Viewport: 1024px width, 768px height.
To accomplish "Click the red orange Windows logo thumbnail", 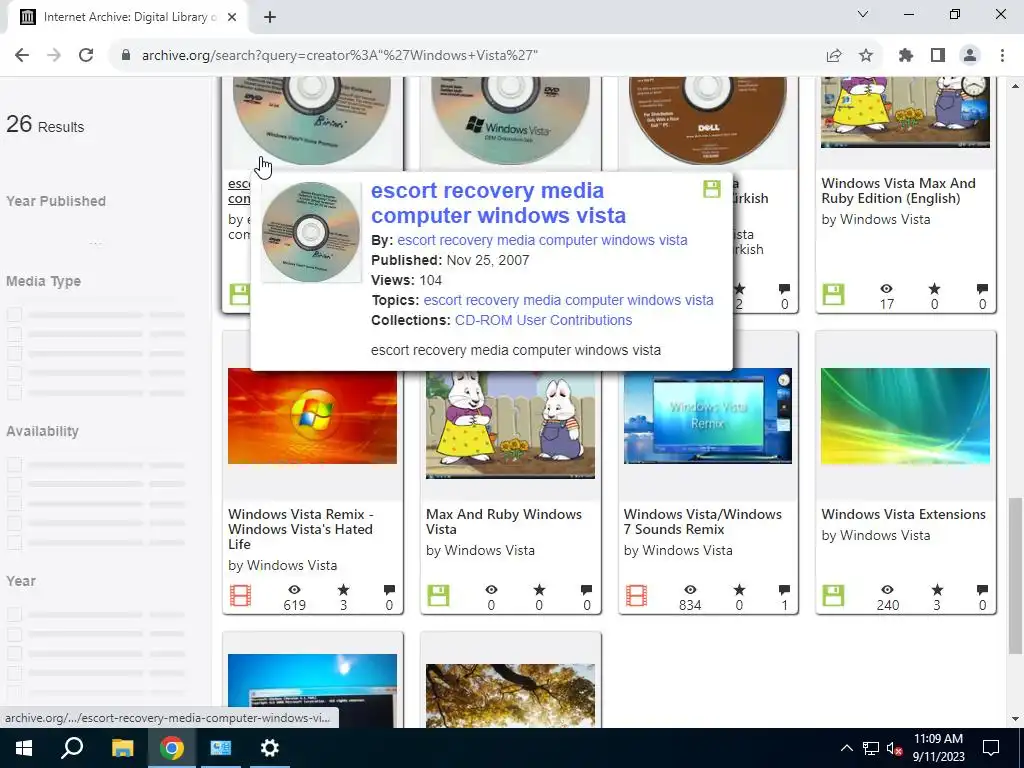I will point(312,416).
